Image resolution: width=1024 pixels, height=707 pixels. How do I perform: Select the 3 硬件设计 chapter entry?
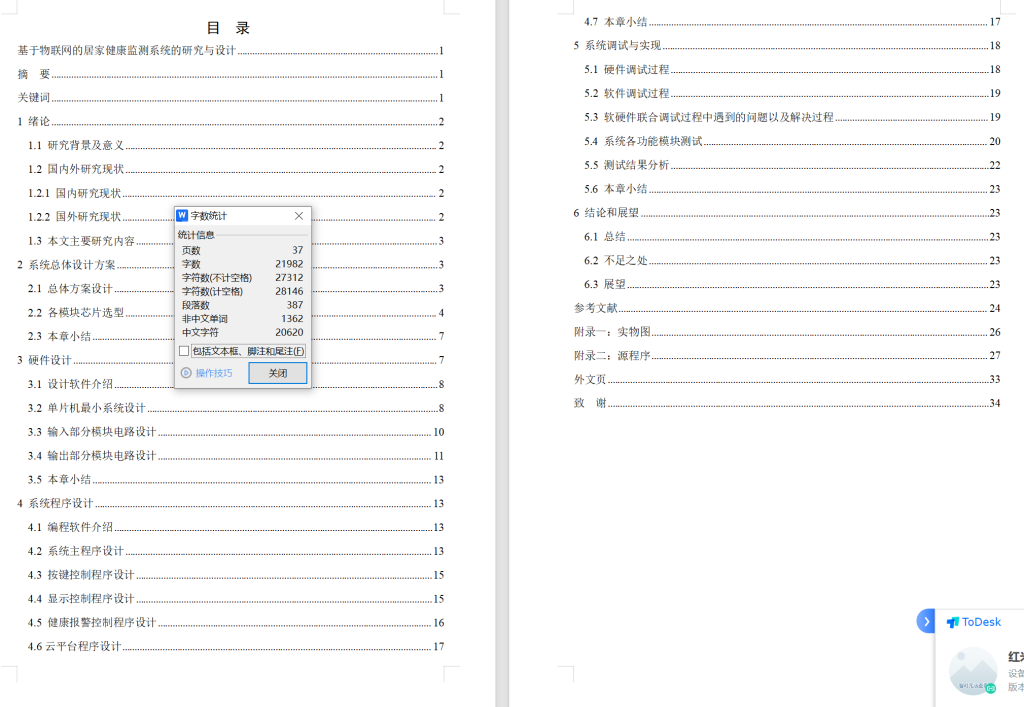pyautogui.click(x=47, y=359)
